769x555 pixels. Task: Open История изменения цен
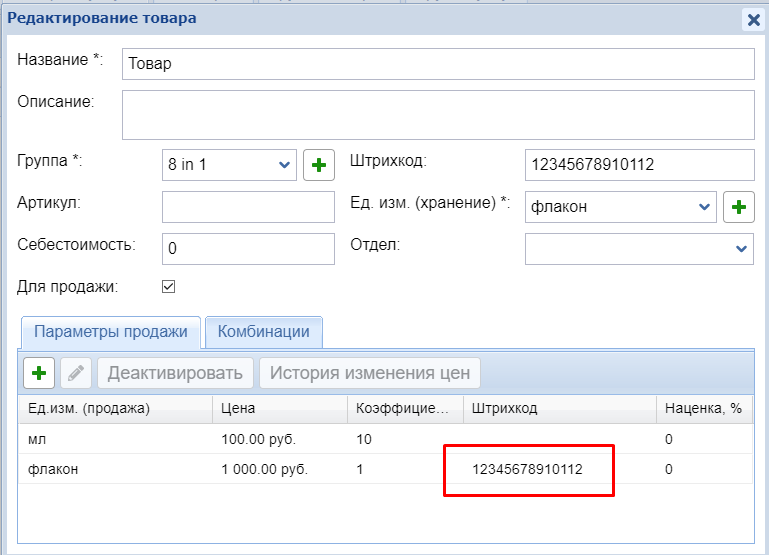click(x=371, y=373)
